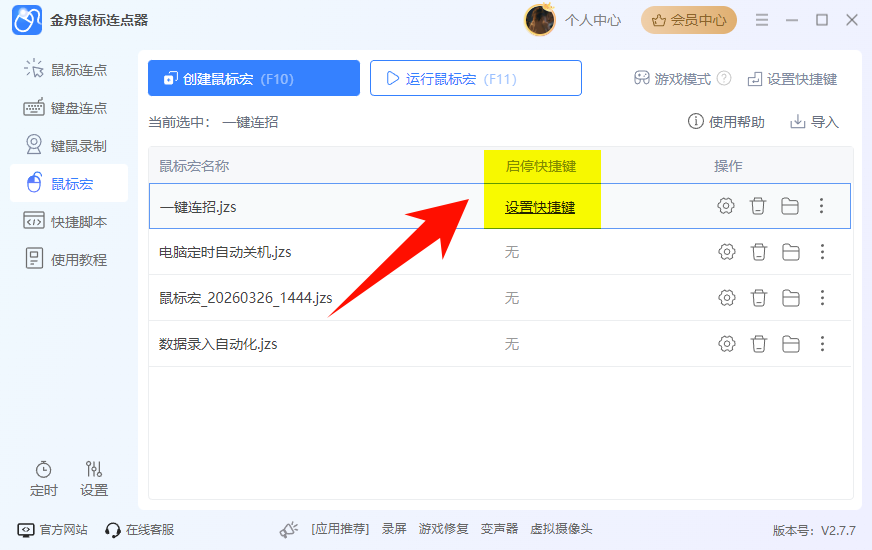Click the user avatar picture
The height and width of the screenshot is (550, 872).
click(539, 21)
